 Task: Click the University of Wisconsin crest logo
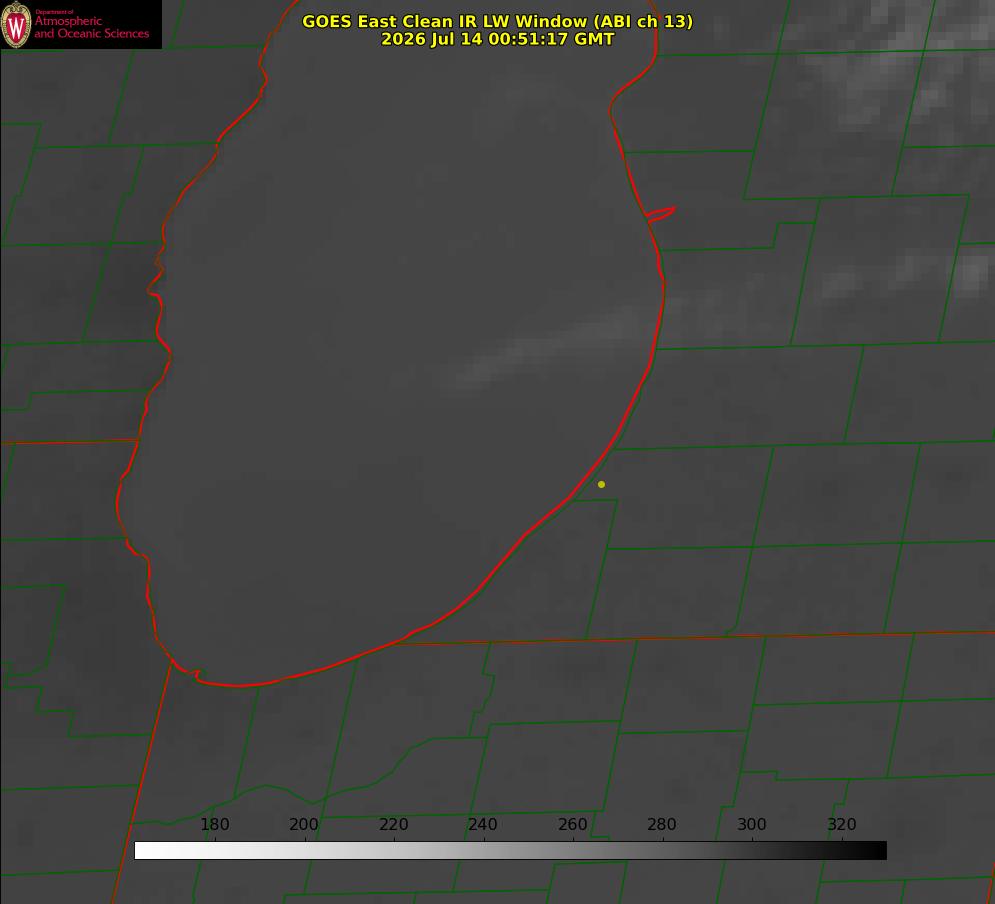(16, 24)
